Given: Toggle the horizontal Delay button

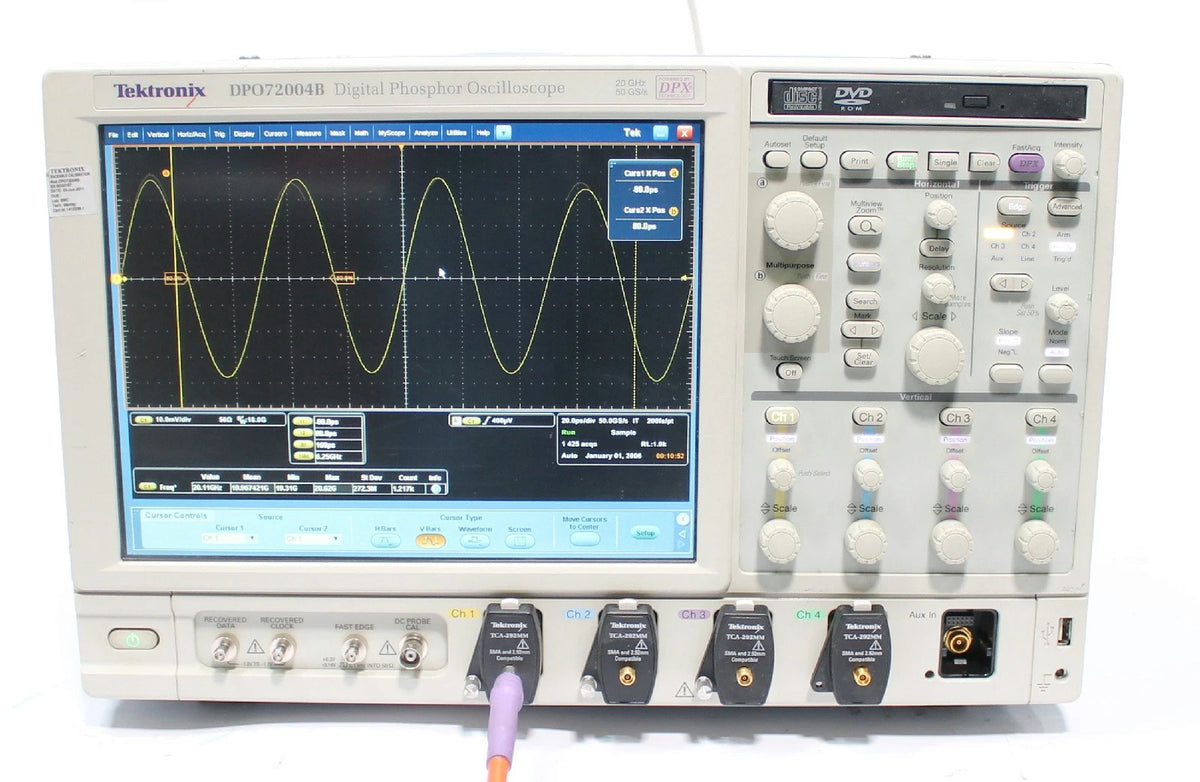Looking at the screenshot, I should 937,248.
